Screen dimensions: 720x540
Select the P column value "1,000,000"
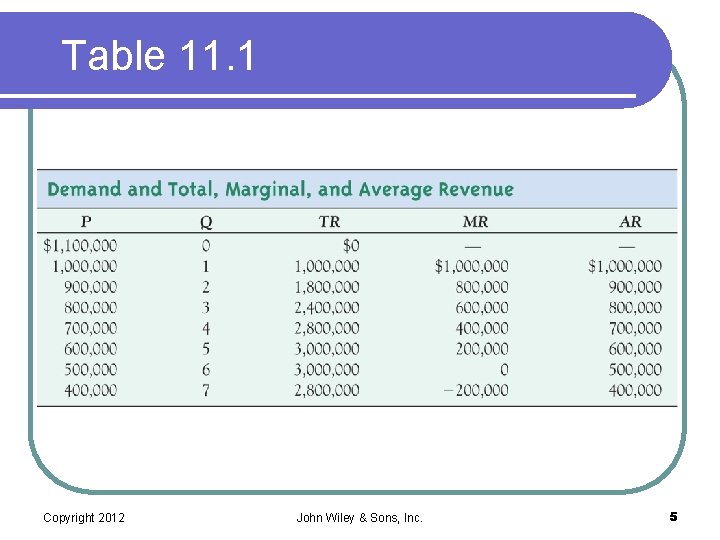(85, 266)
